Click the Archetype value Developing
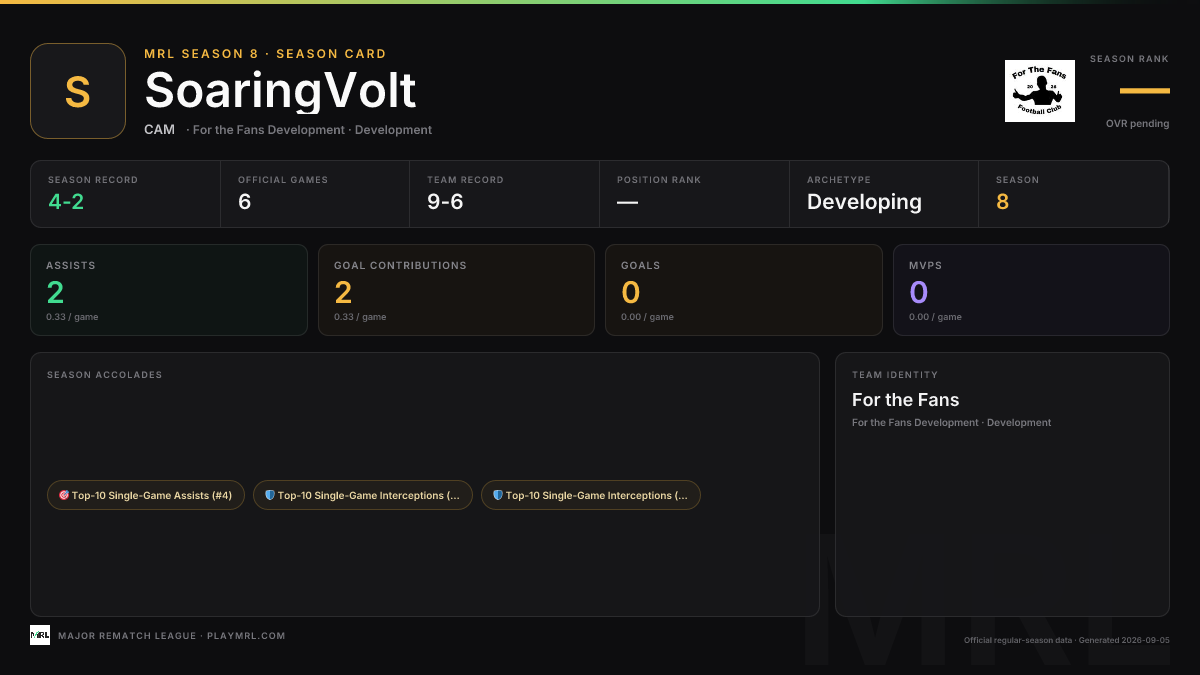This screenshot has width=1200, height=675. coord(864,202)
